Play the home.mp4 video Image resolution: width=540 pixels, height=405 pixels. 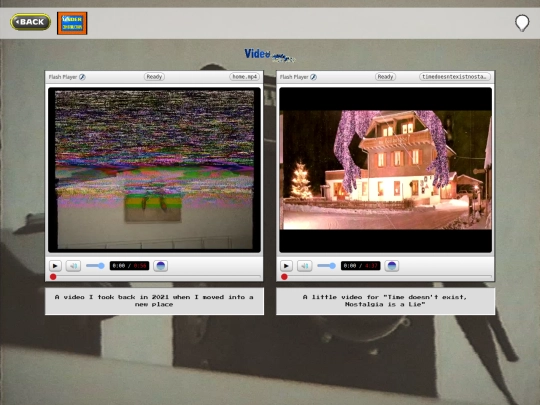(x=55, y=266)
